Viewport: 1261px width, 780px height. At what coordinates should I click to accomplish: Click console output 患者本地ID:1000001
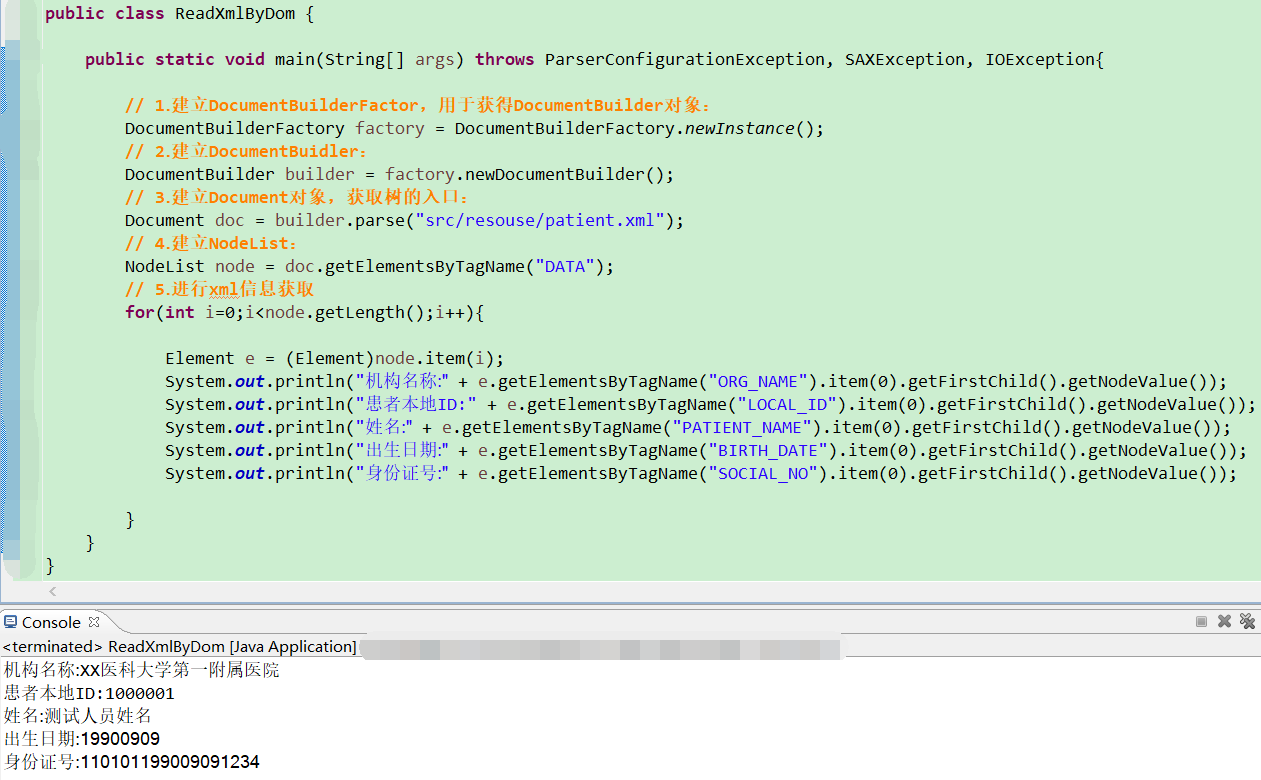coord(89,693)
